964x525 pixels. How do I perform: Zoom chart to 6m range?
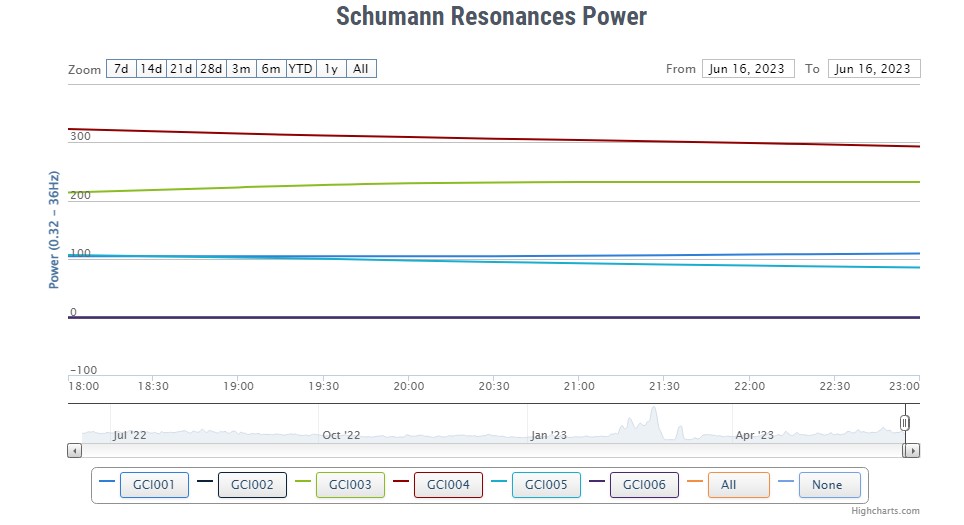tap(271, 69)
